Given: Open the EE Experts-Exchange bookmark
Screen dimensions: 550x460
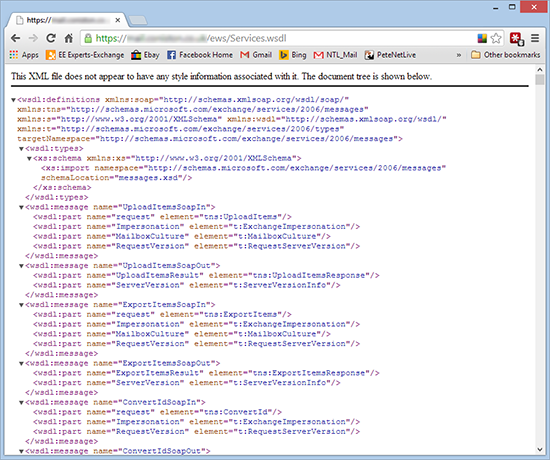Looking at the screenshot, I should pos(85,55).
